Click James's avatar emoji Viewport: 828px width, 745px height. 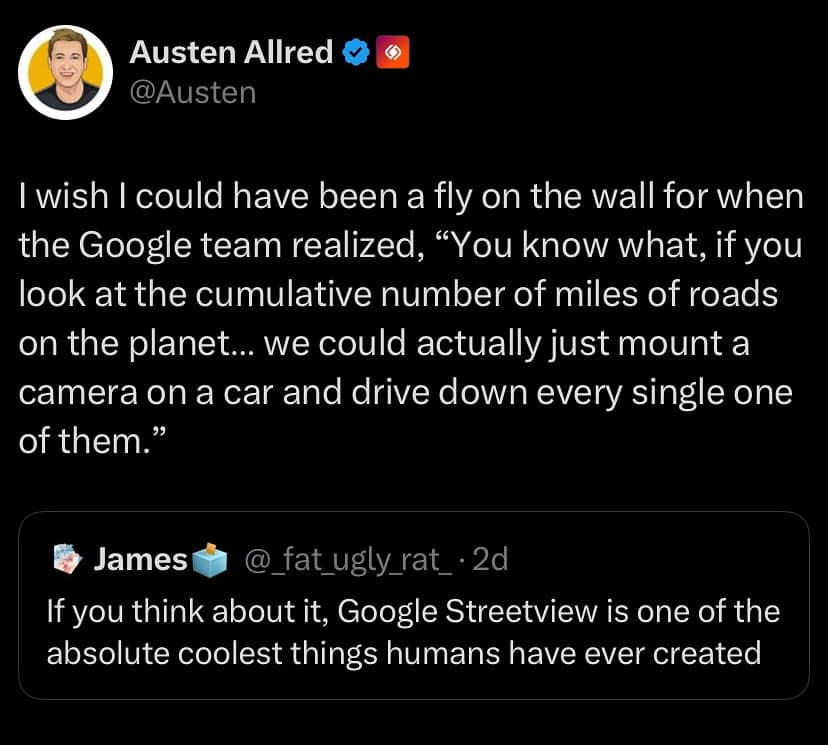coord(66,560)
